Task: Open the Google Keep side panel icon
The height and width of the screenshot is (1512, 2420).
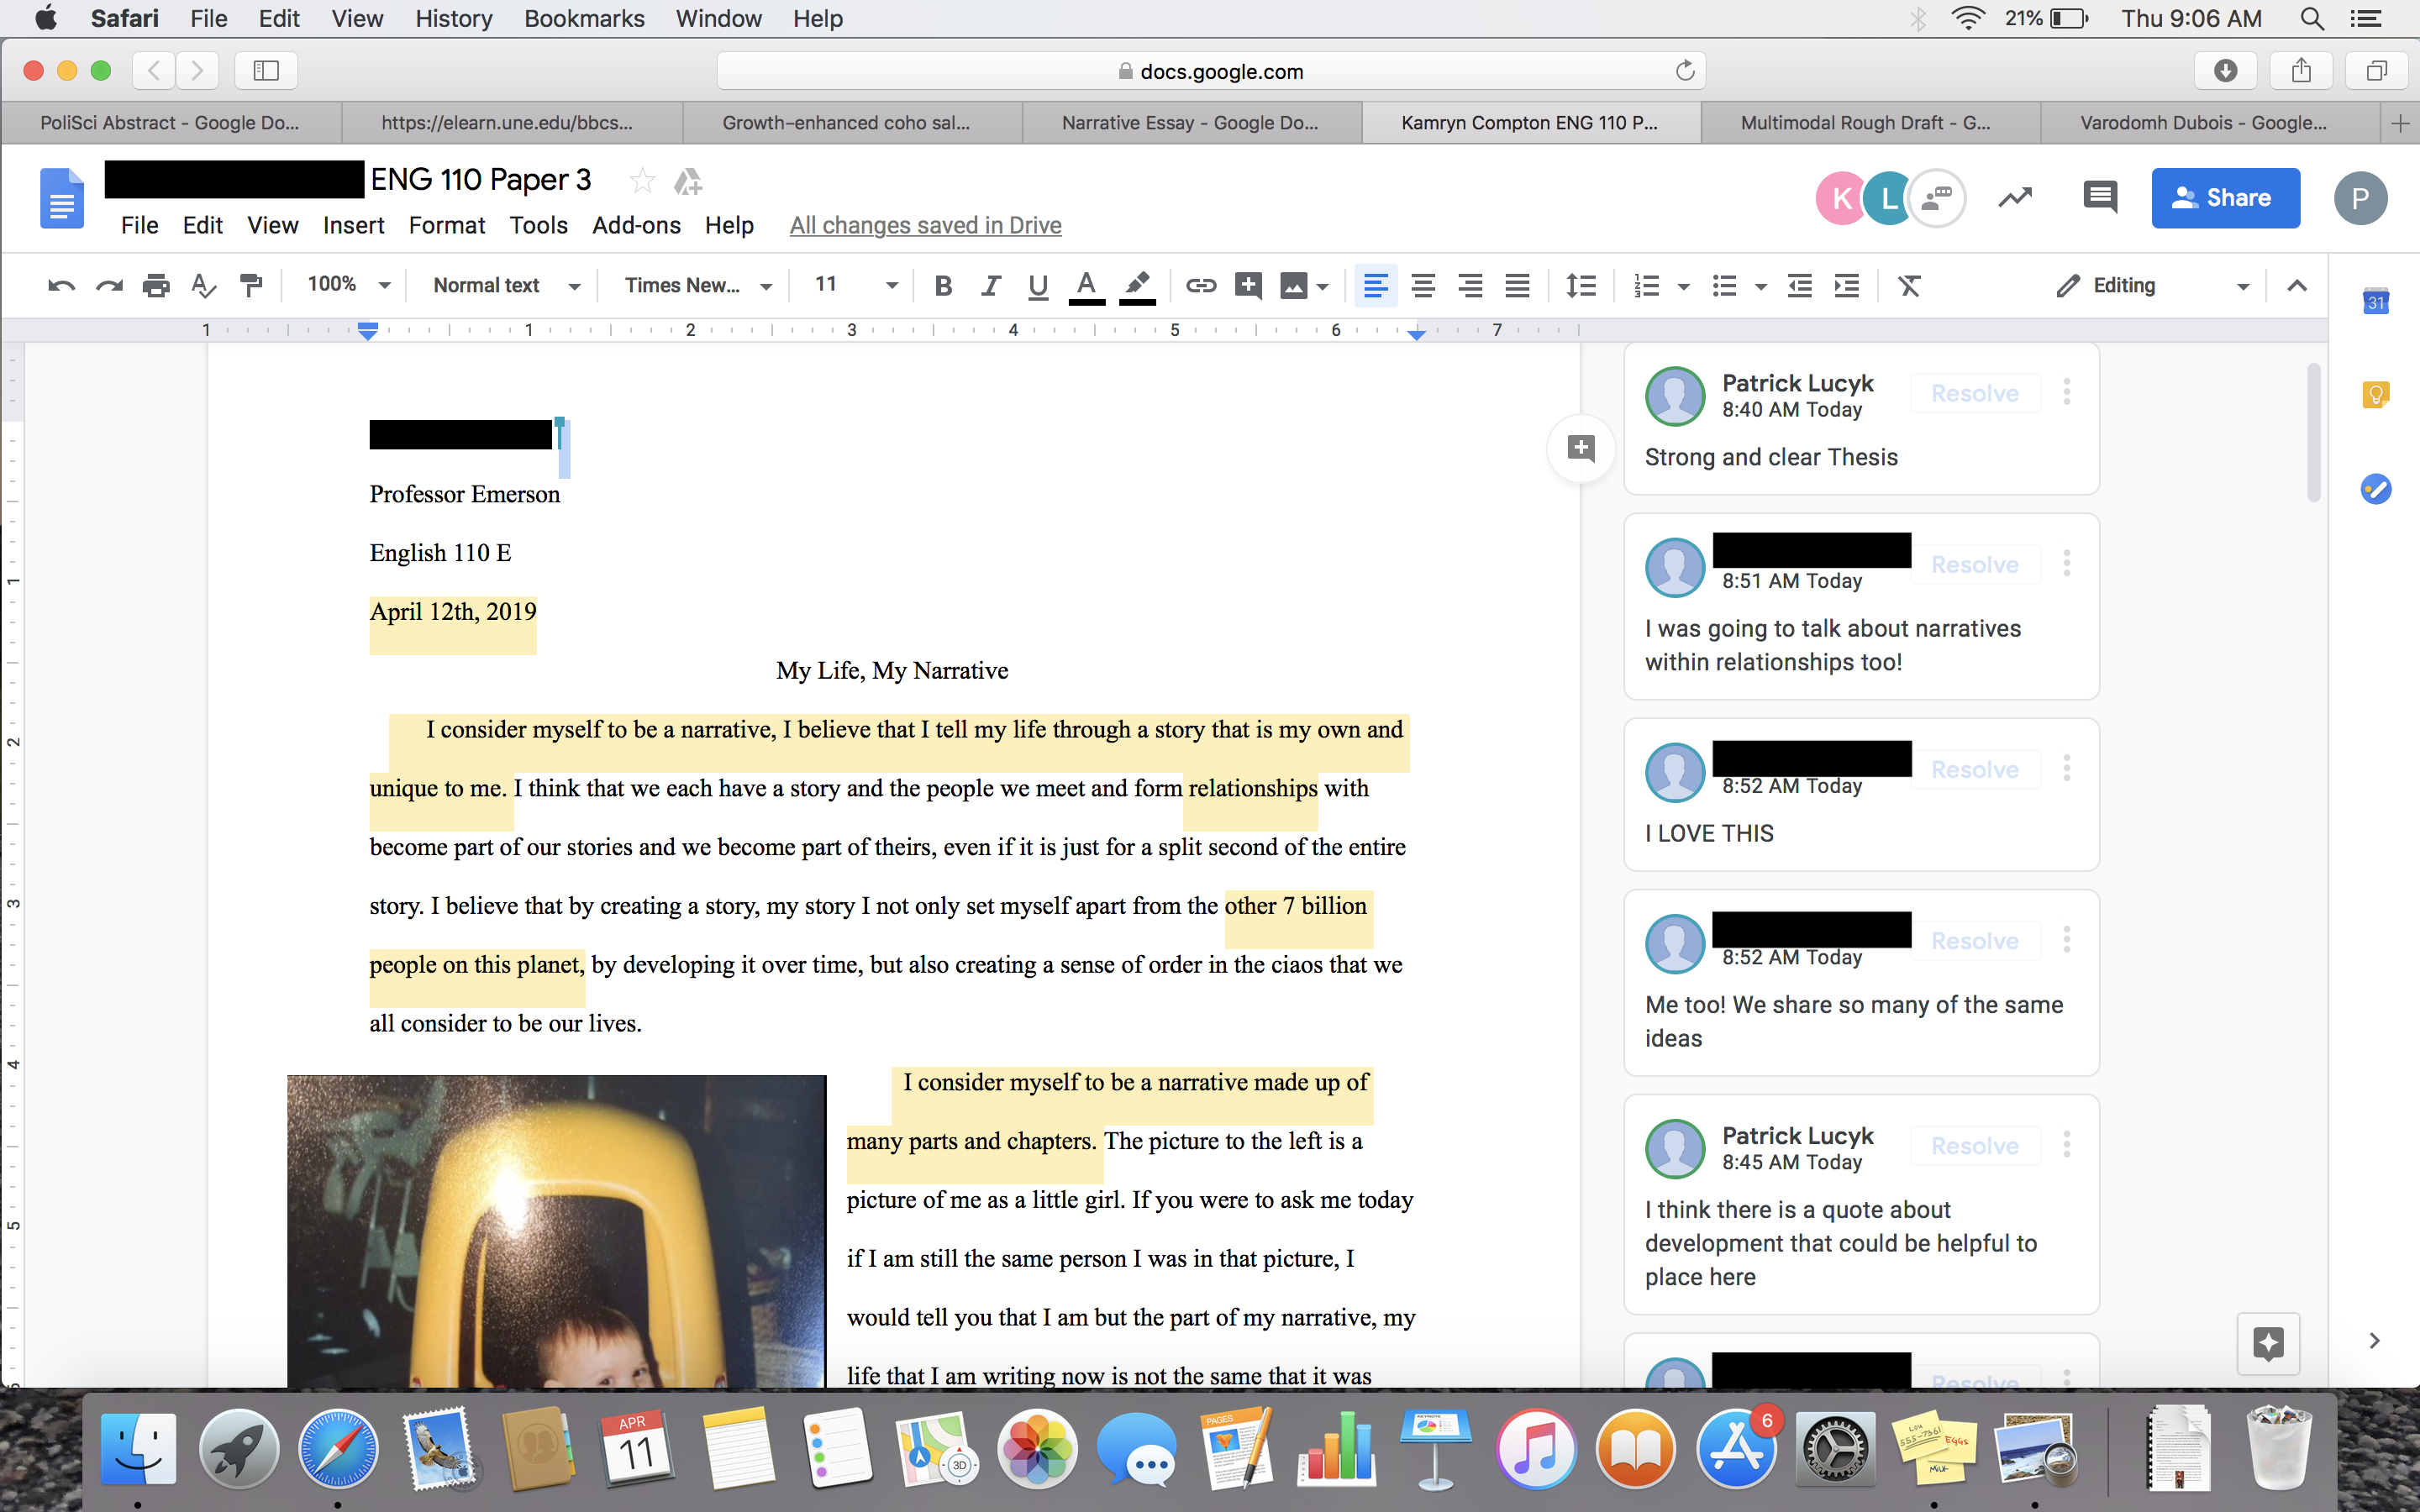Action: click(2375, 395)
